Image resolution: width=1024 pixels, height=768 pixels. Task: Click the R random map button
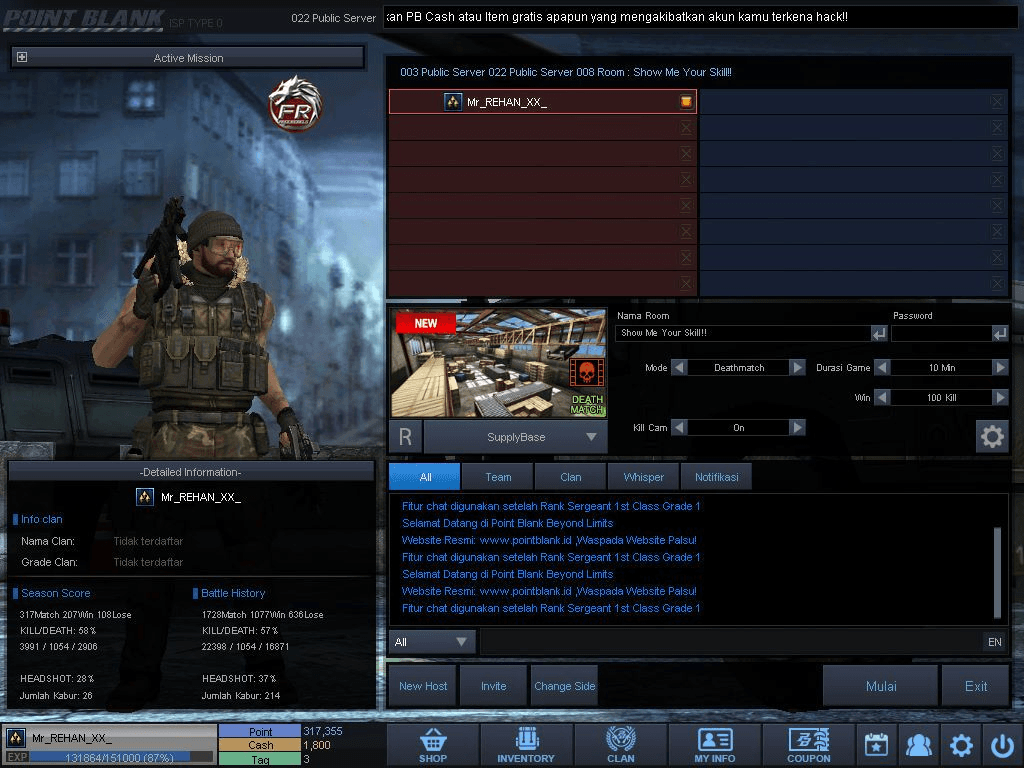pyautogui.click(x=405, y=437)
